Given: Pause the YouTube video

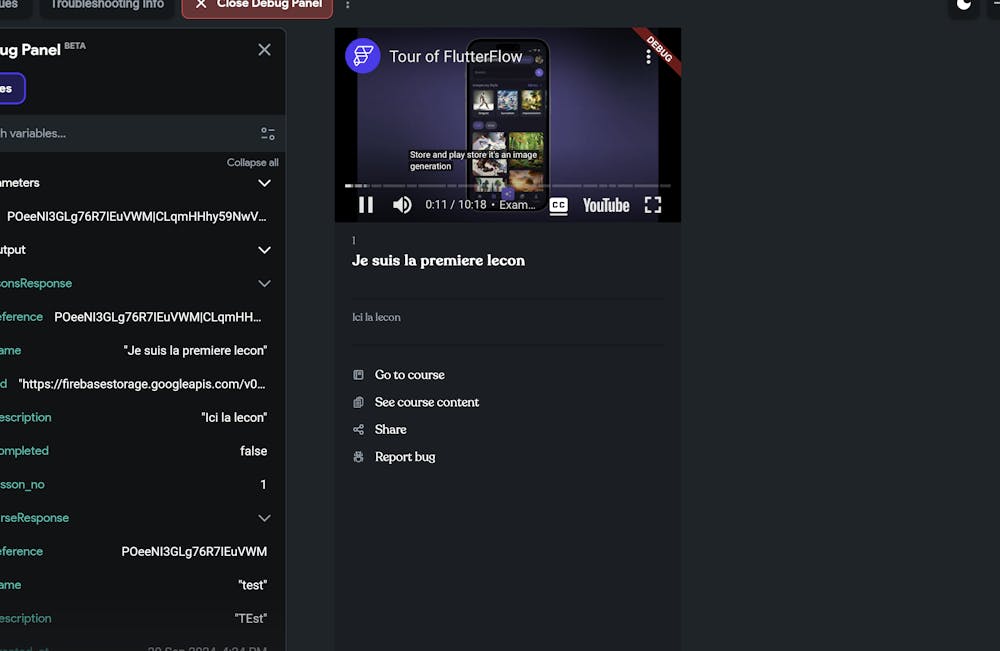Looking at the screenshot, I should point(366,205).
